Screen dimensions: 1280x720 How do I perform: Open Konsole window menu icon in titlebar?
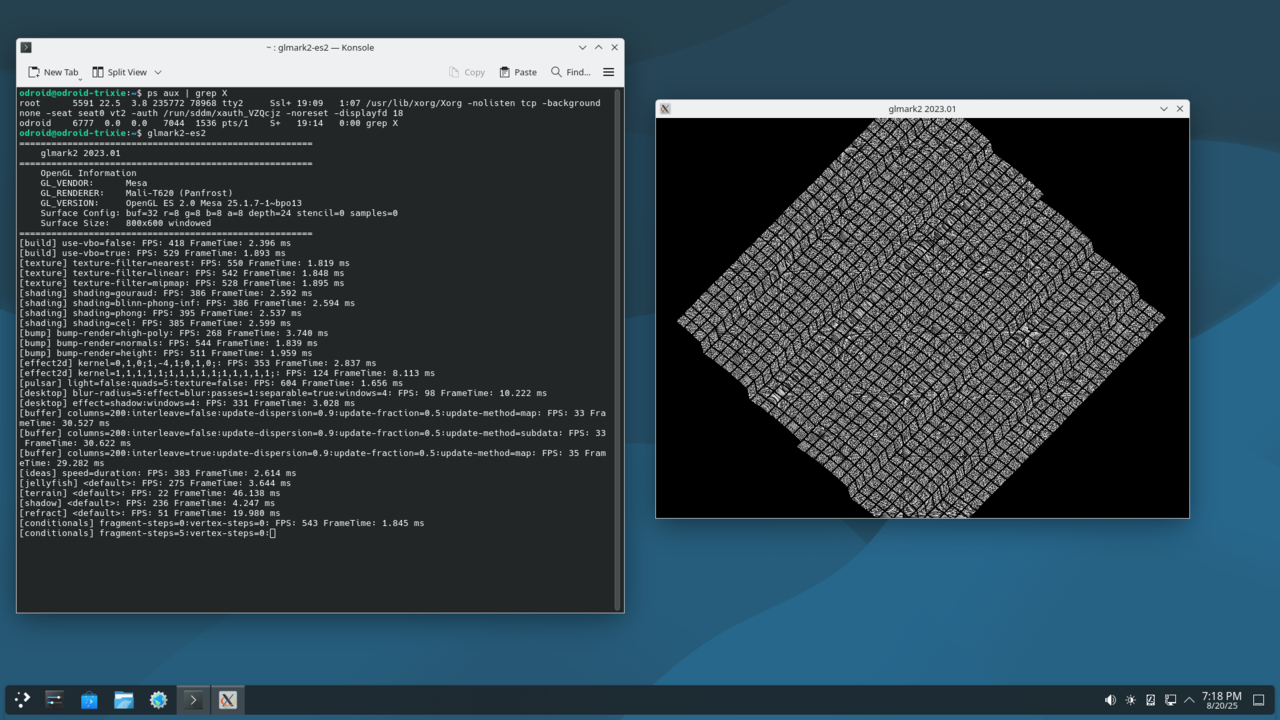click(26, 47)
